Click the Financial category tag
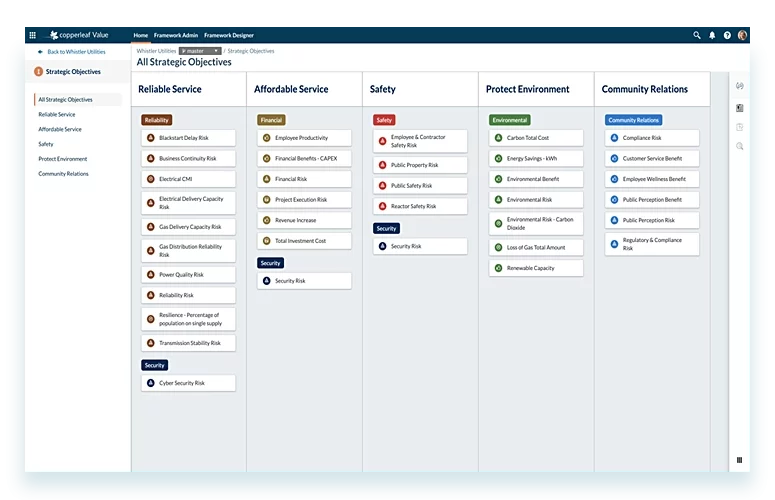The image size is (775, 500). coord(271,120)
